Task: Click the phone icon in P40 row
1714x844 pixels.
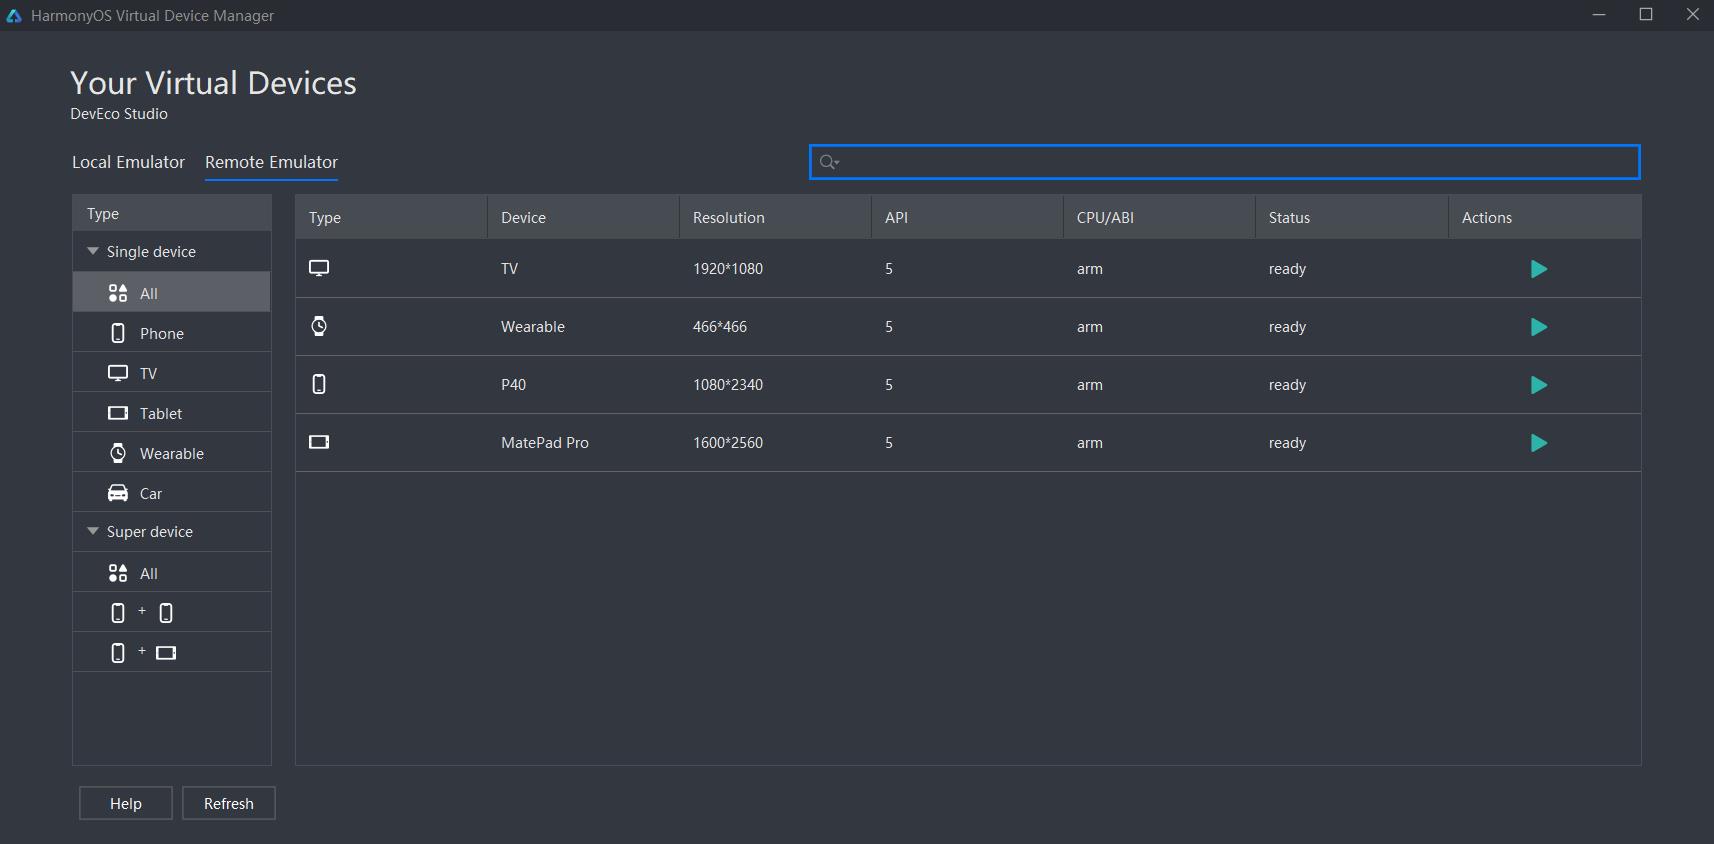Action: (319, 384)
